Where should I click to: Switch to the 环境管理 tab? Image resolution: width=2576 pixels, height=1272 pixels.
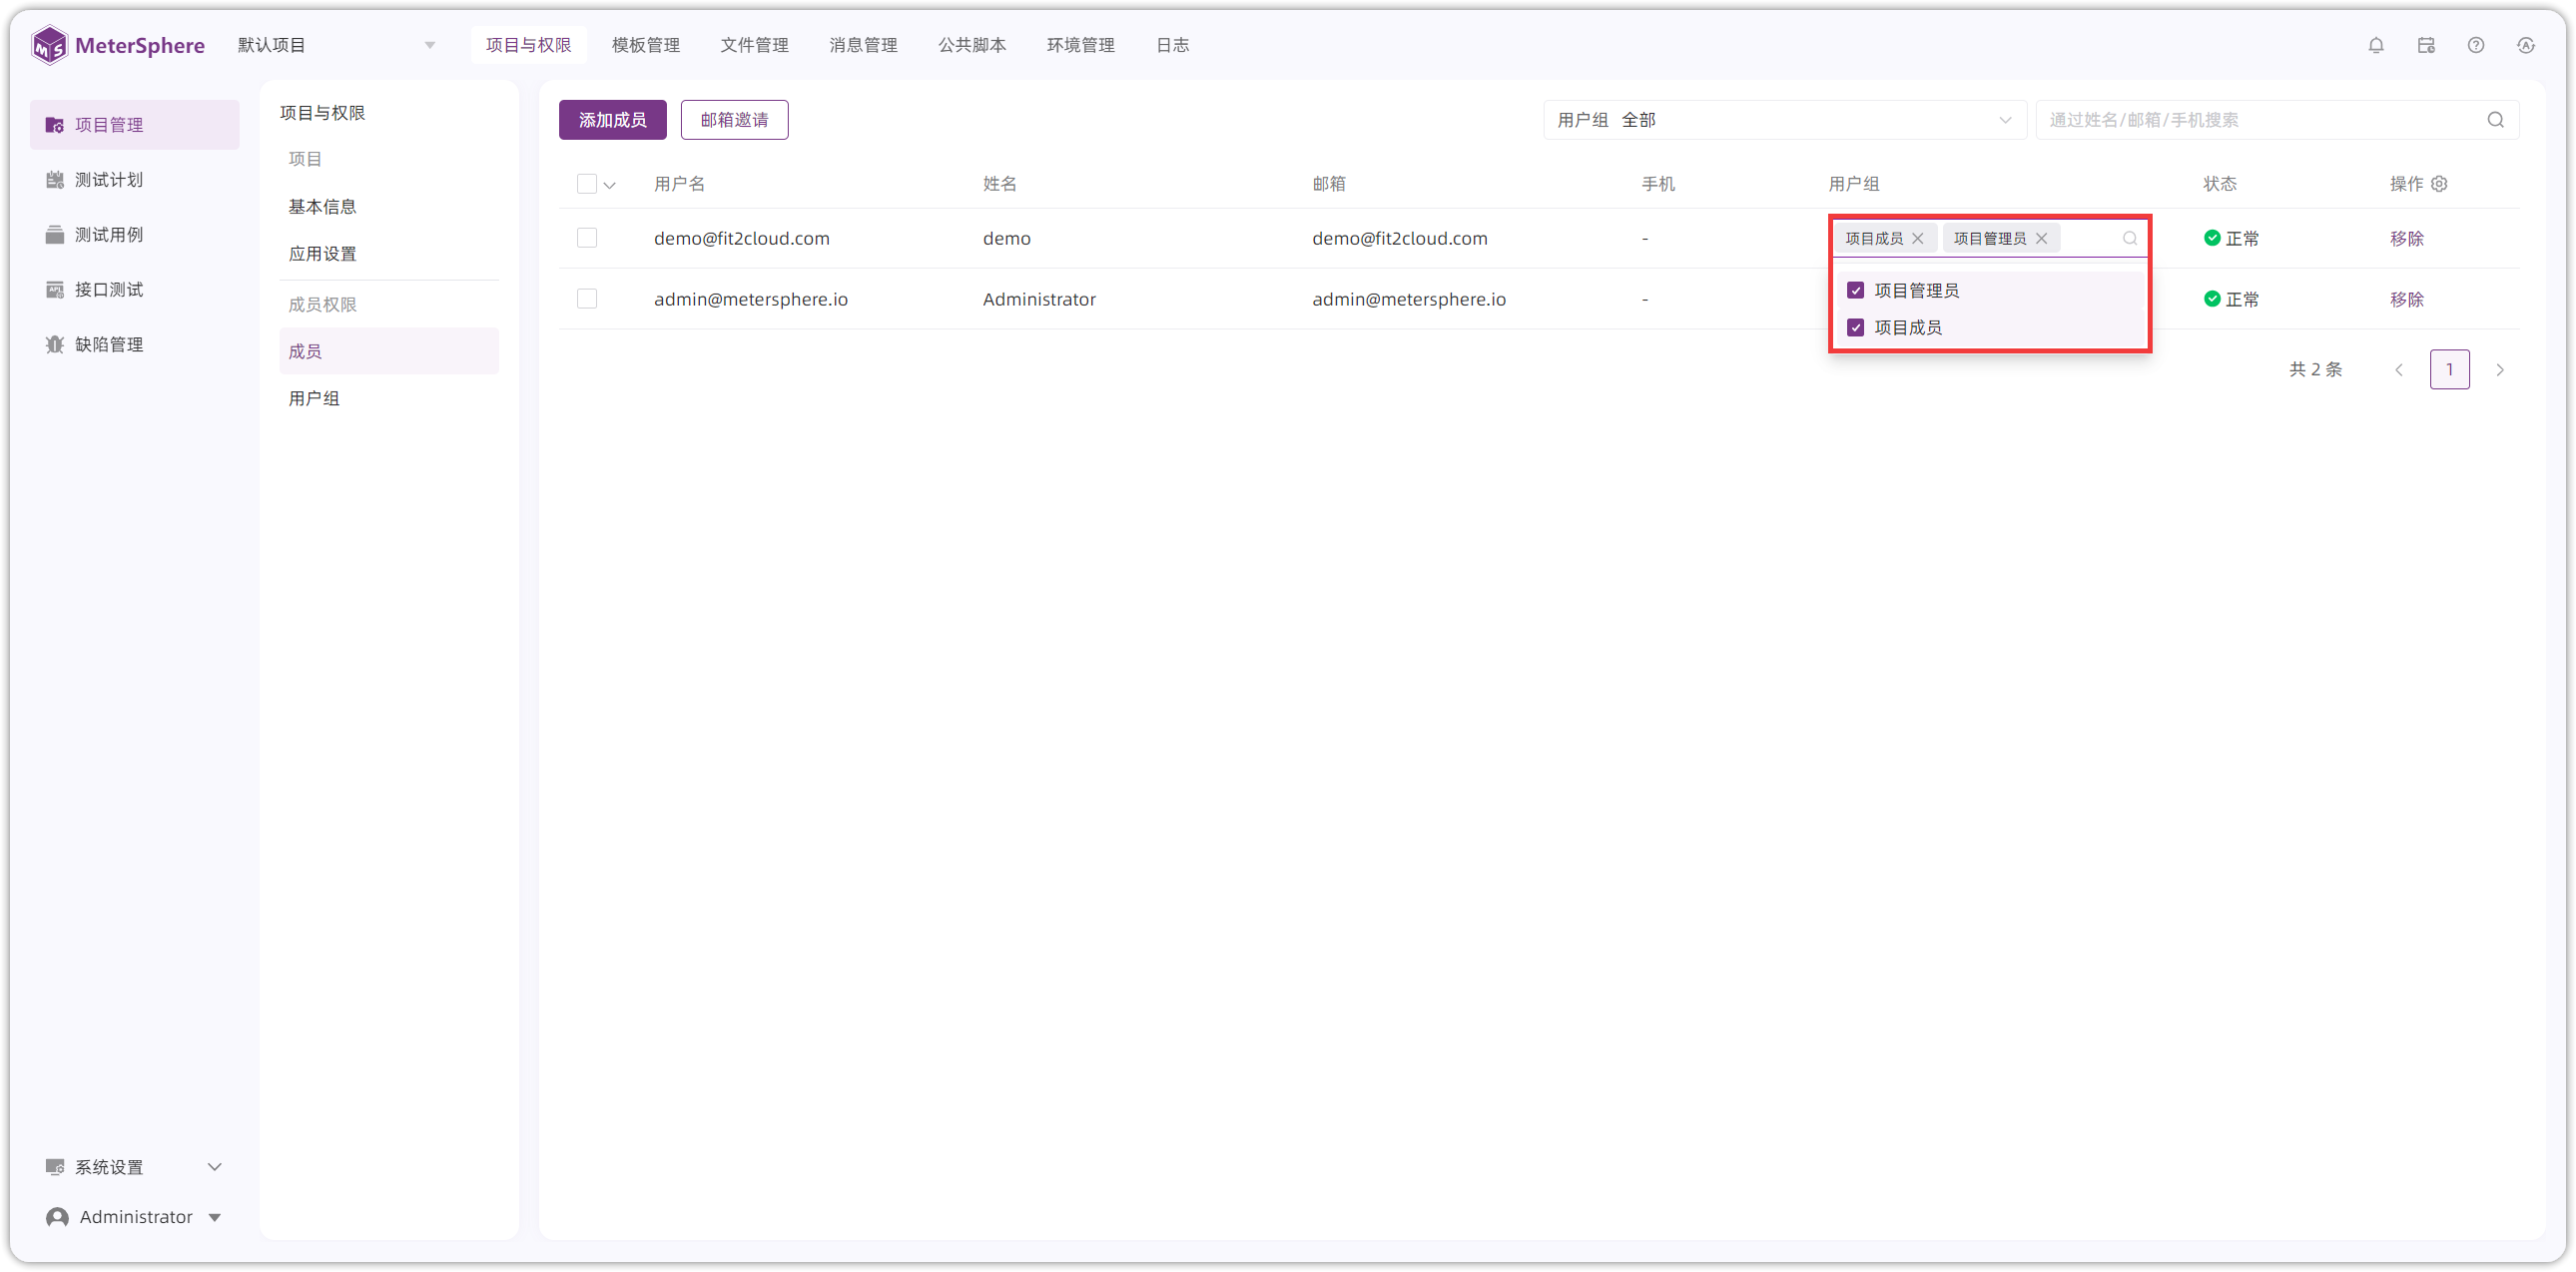click(1081, 45)
